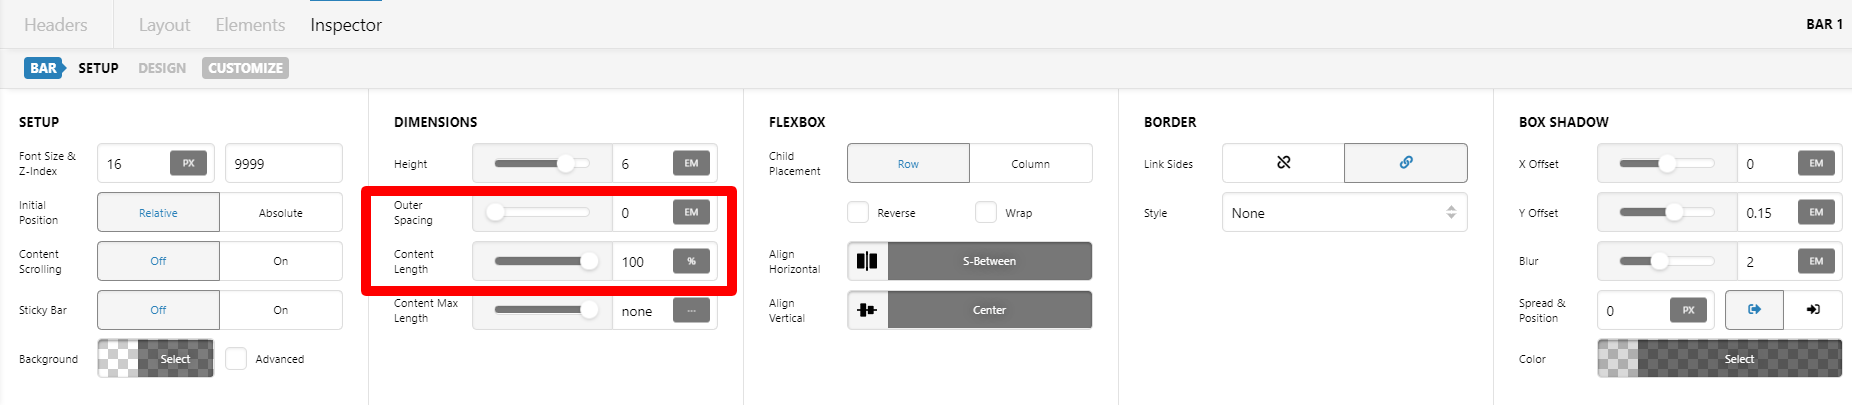Screen dimensions: 1852x405
Task: Enable the Reverse checkbox
Action: (x=858, y=212)
